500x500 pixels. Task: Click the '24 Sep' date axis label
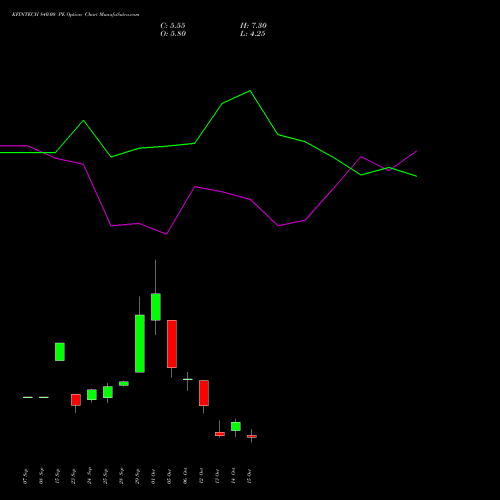tap(90, 476)
